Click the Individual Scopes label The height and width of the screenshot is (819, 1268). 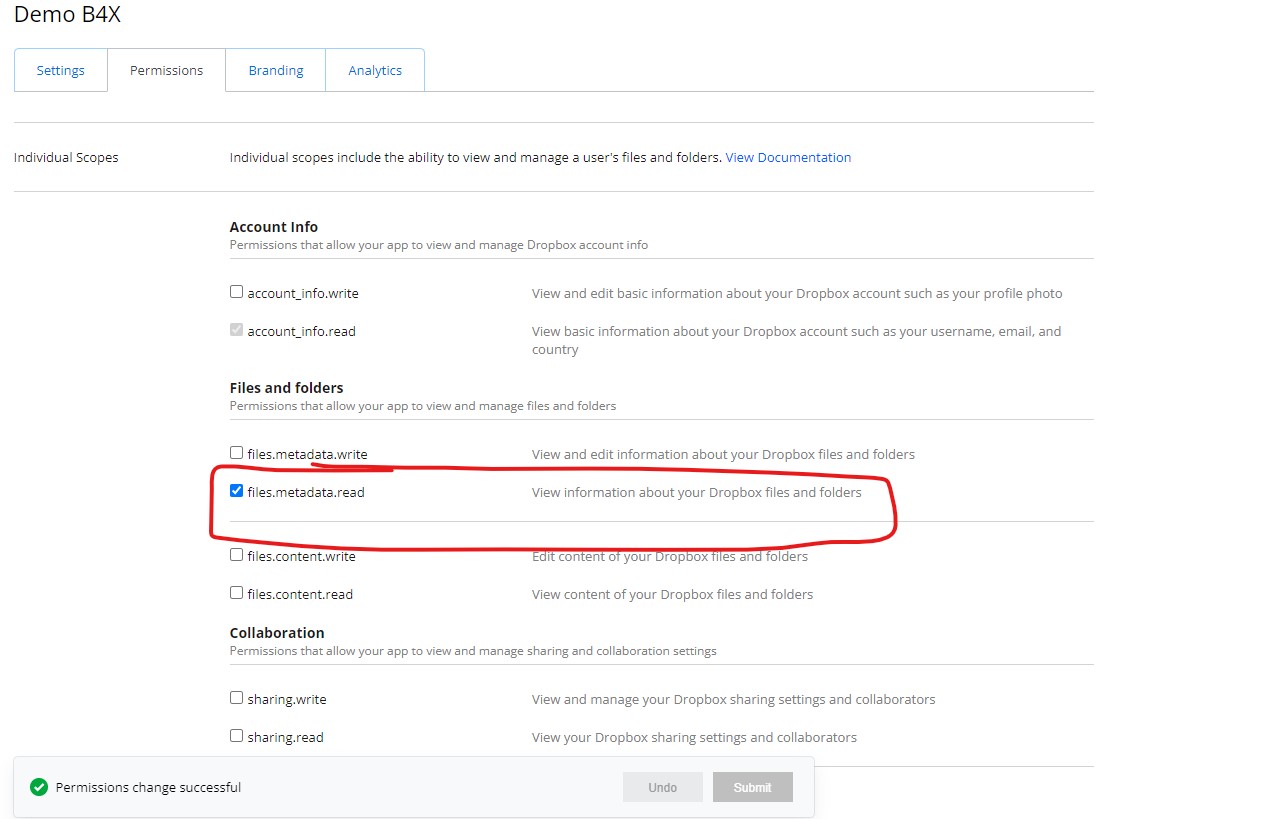pyautogui.click(x=66, y=157)
